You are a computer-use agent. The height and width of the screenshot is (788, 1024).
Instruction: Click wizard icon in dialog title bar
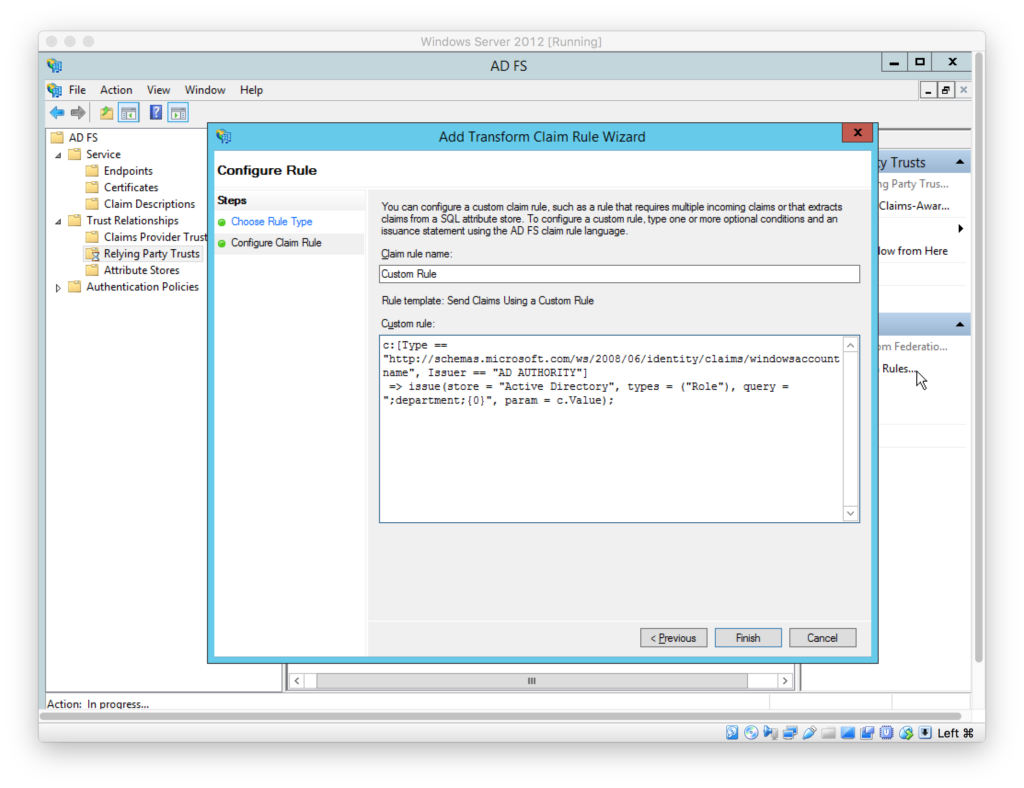[x=224, y=136]
